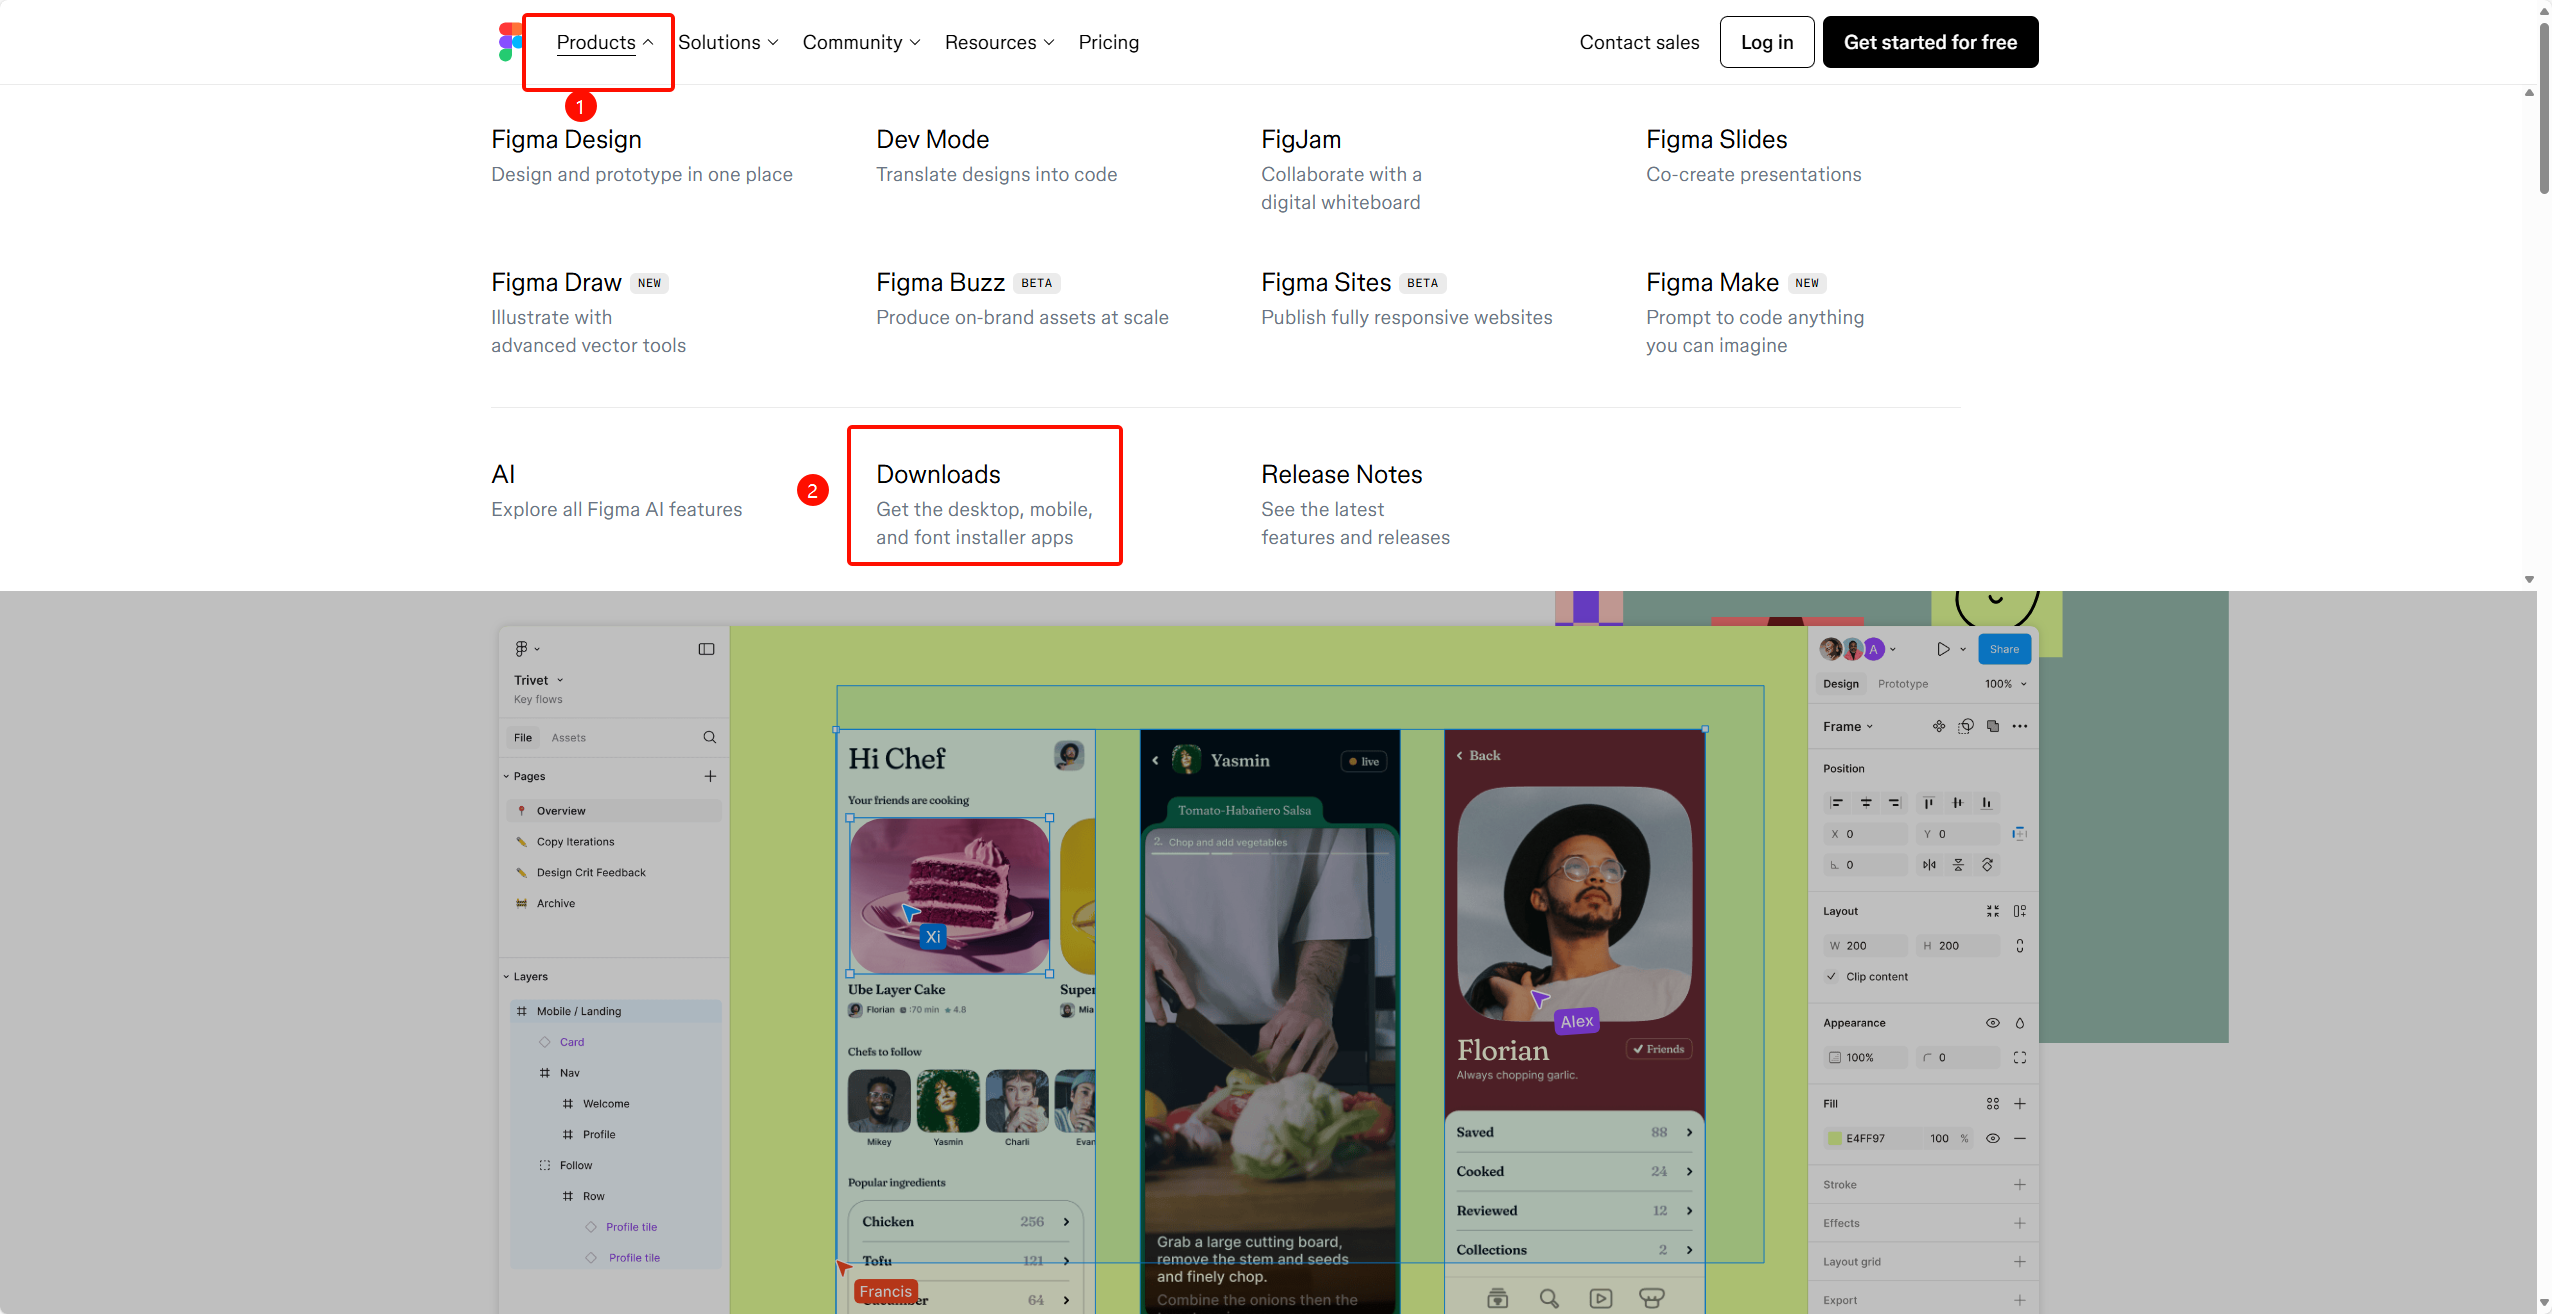Click Contact sales link

(x=1639, y=42)
